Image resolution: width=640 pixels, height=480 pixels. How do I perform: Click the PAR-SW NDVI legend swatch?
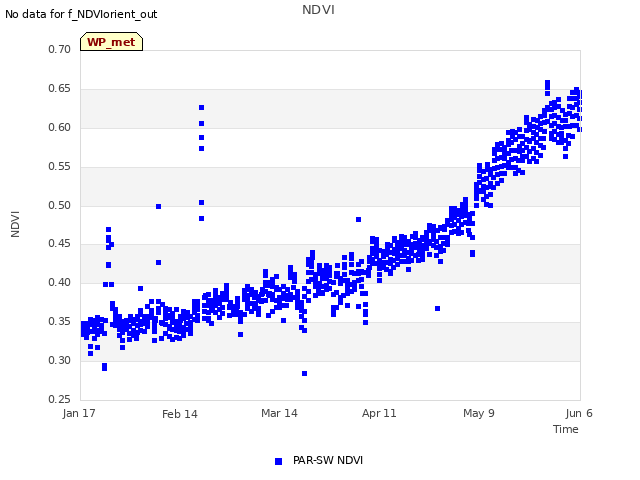click(278, 461)
